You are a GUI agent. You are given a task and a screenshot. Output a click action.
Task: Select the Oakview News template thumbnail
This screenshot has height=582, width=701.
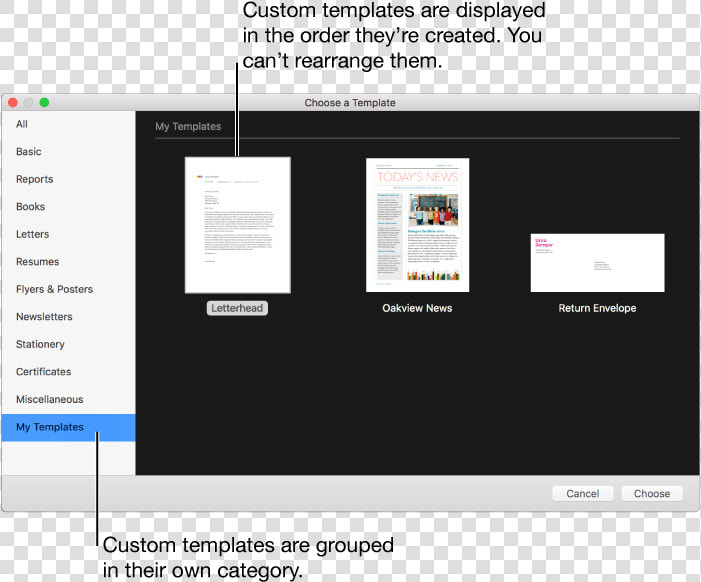pos(418,225)
